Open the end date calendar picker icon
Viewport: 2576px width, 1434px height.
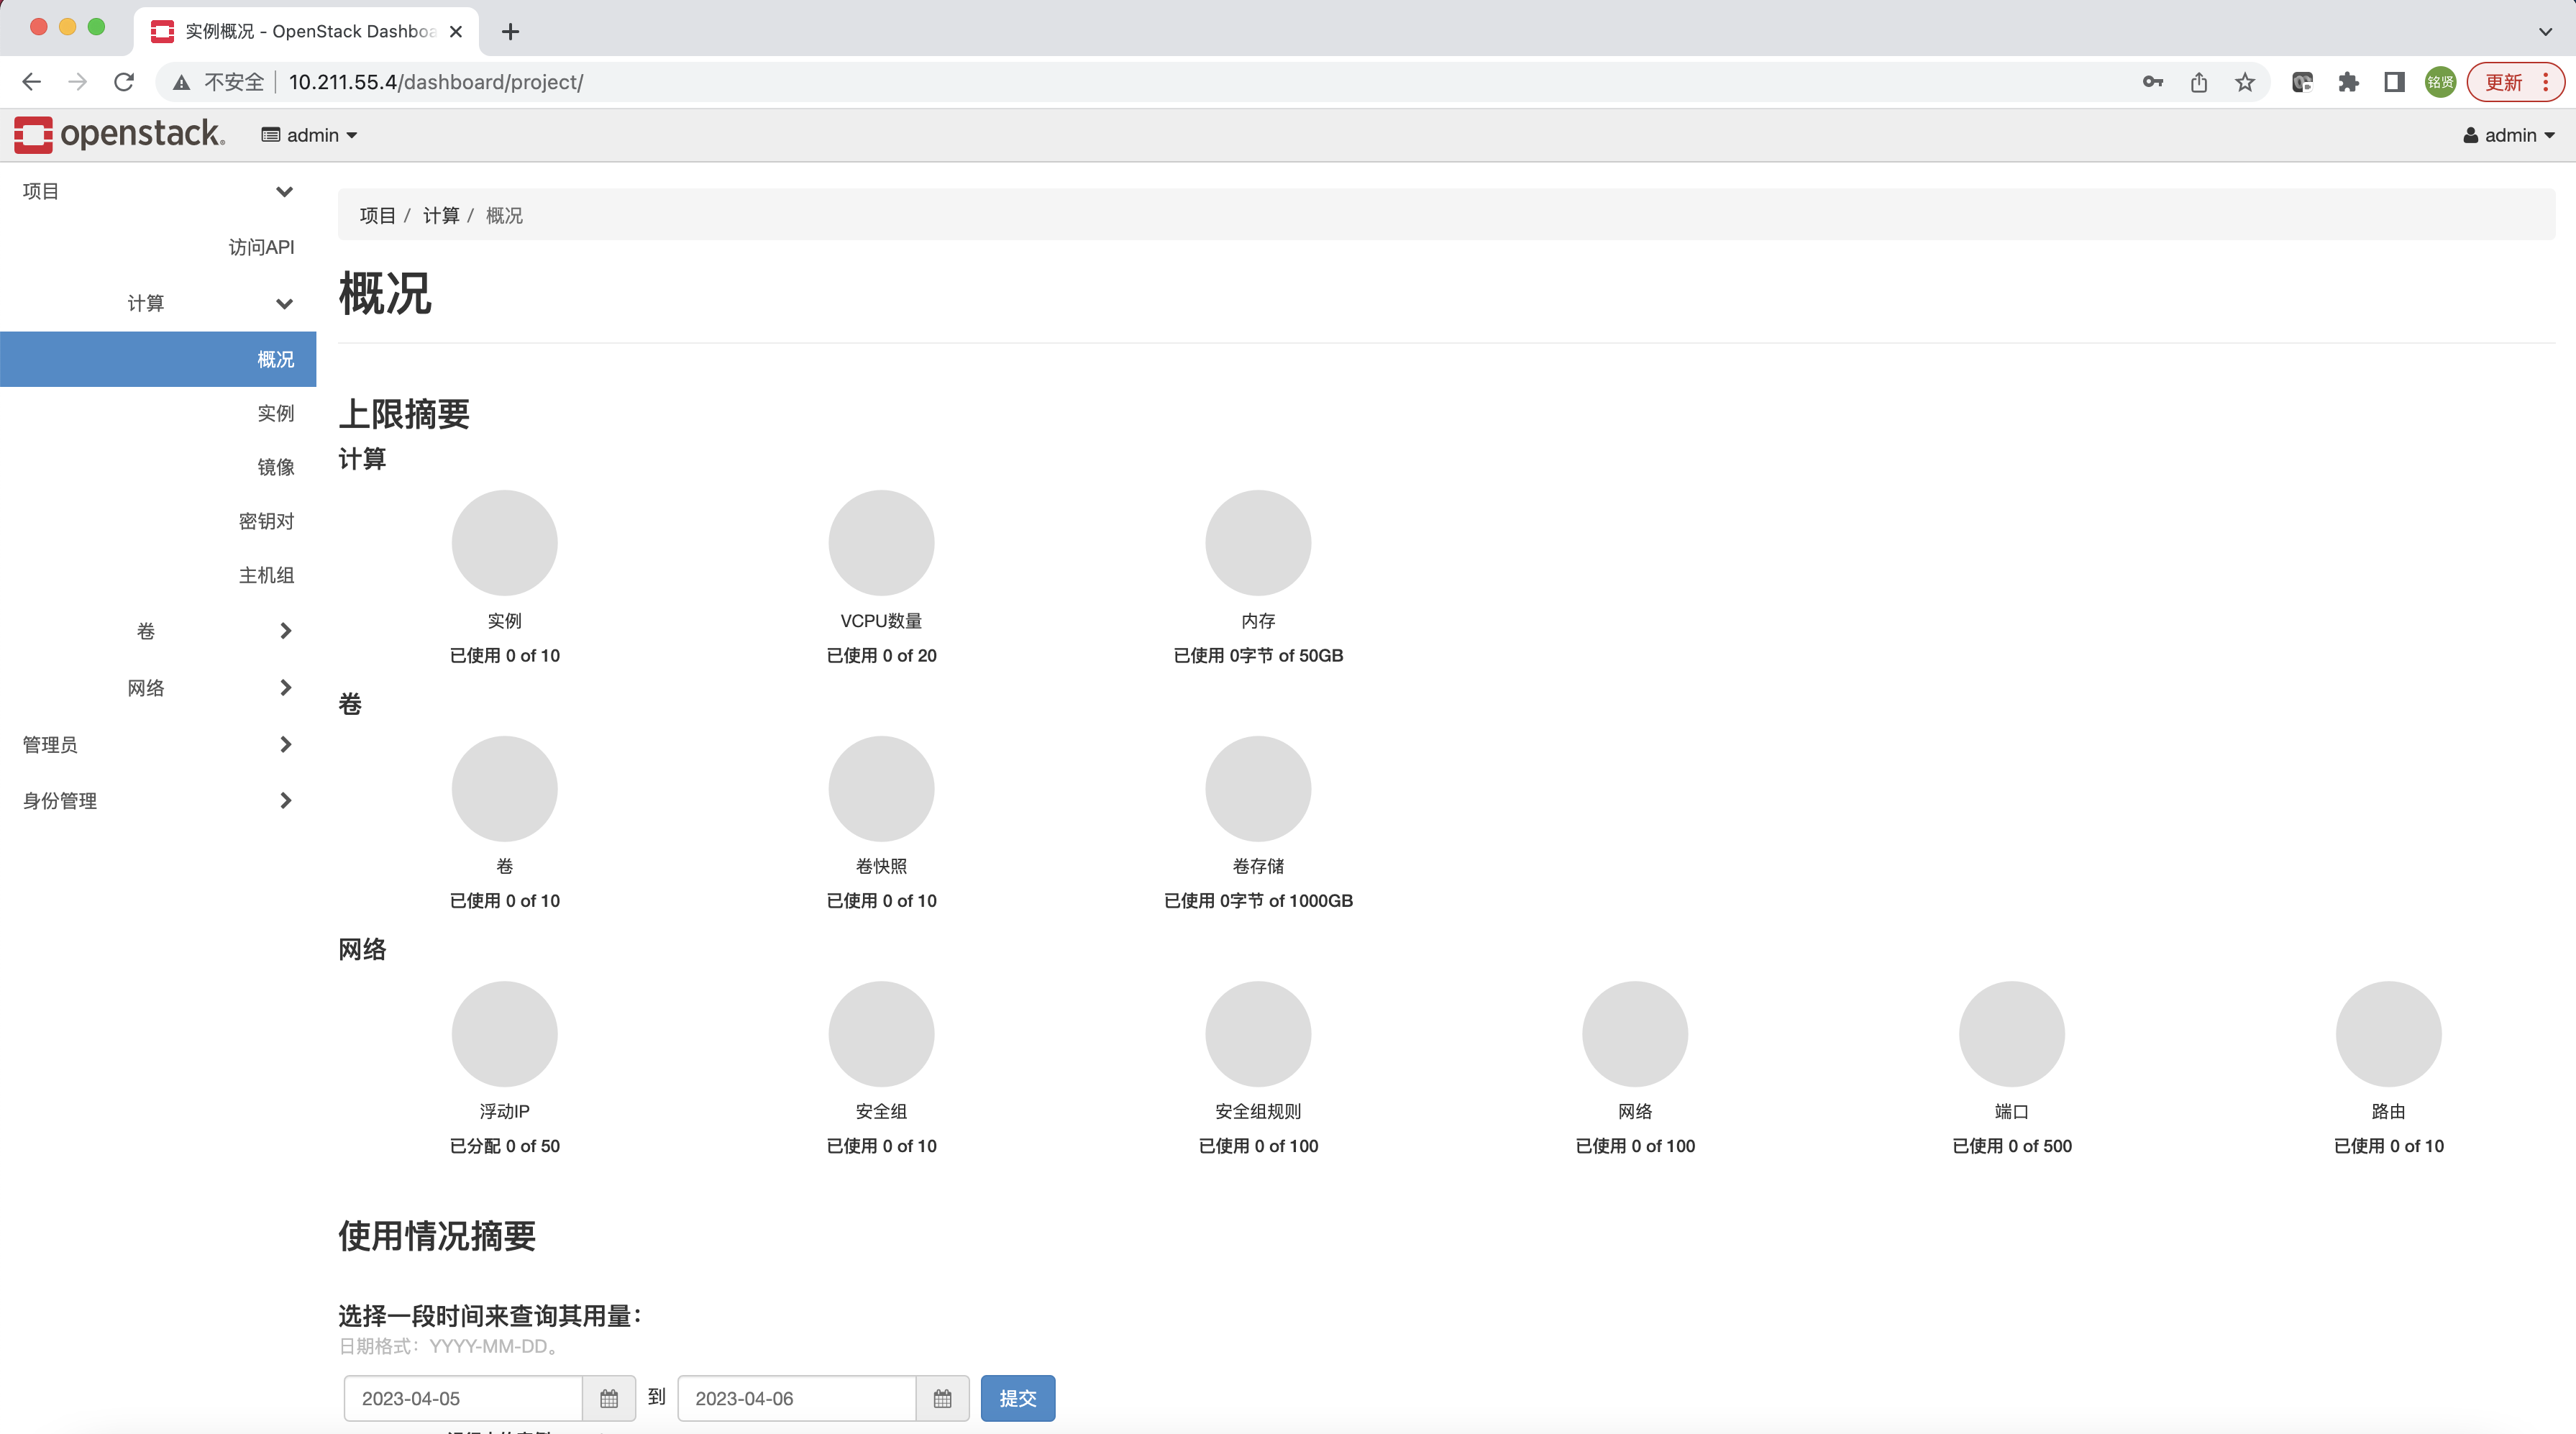click(x=941, y=1398)
